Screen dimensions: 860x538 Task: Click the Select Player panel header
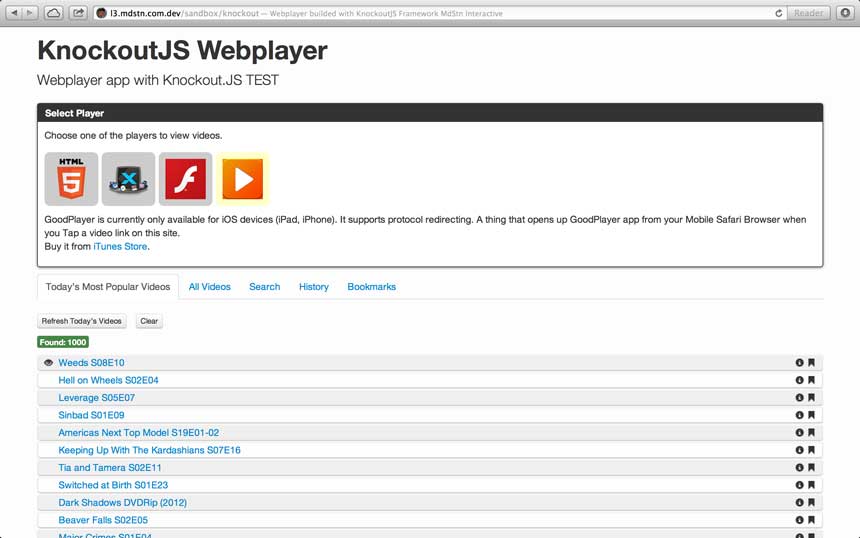430,113
